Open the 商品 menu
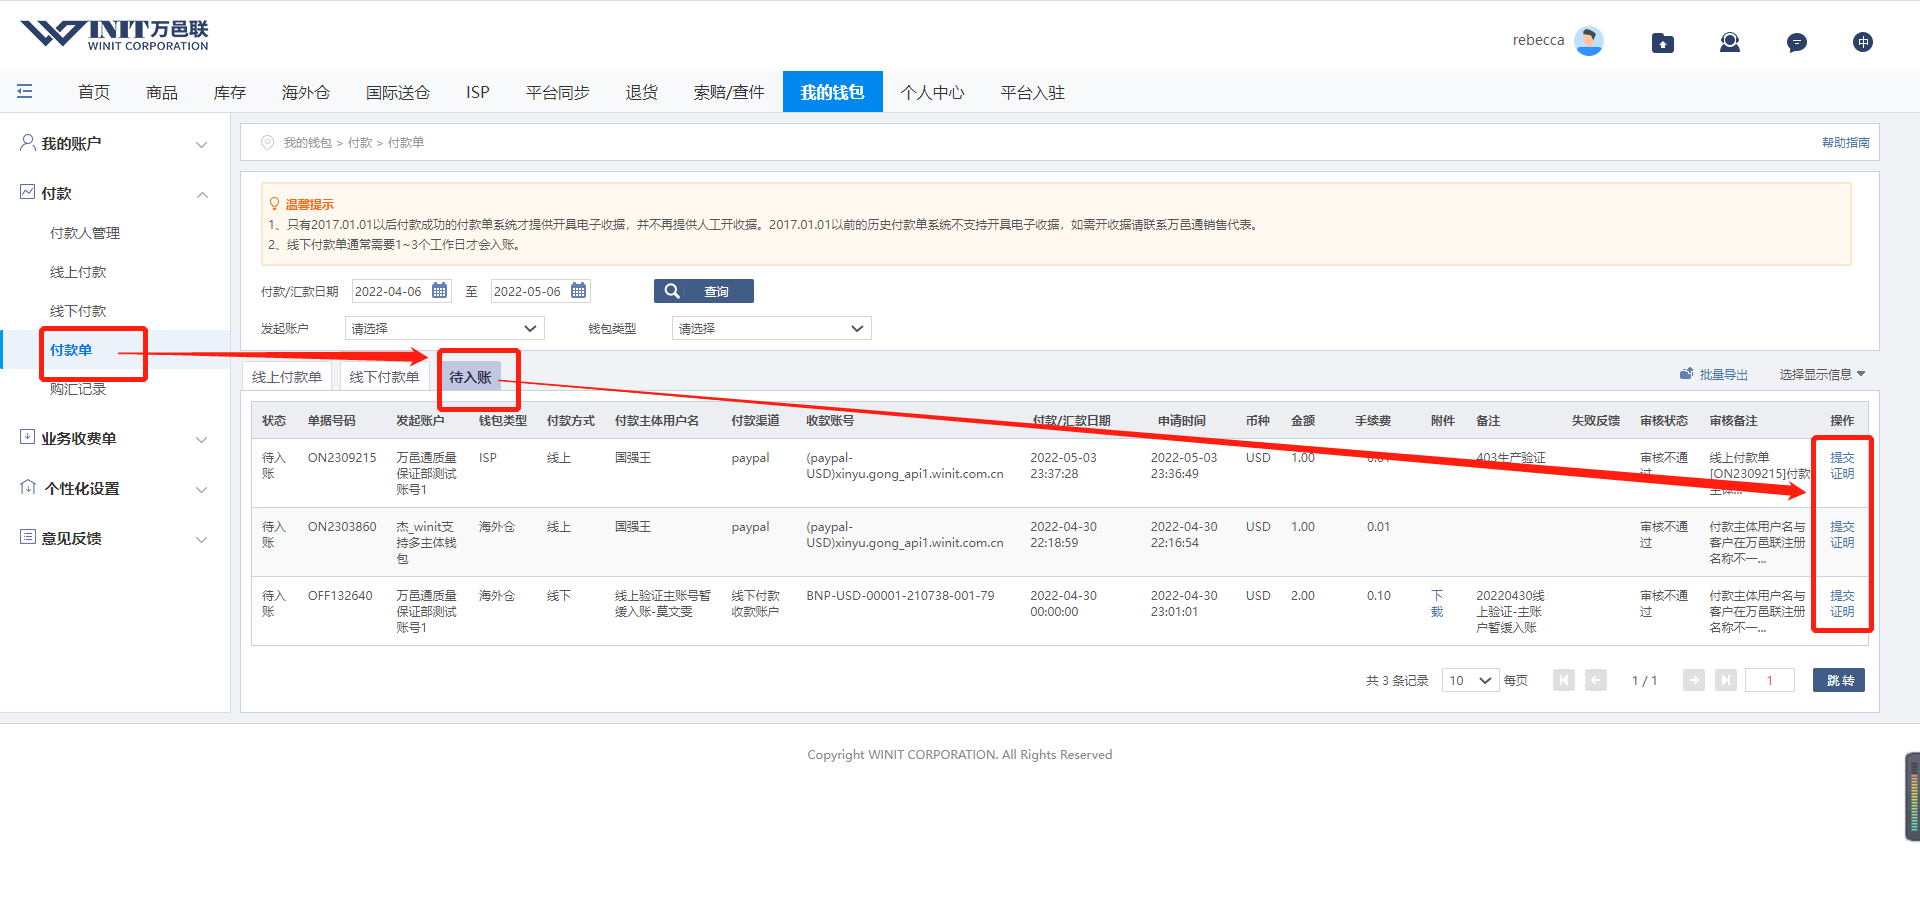Screen dimensions: 1920x914 (x=162, y=92)
